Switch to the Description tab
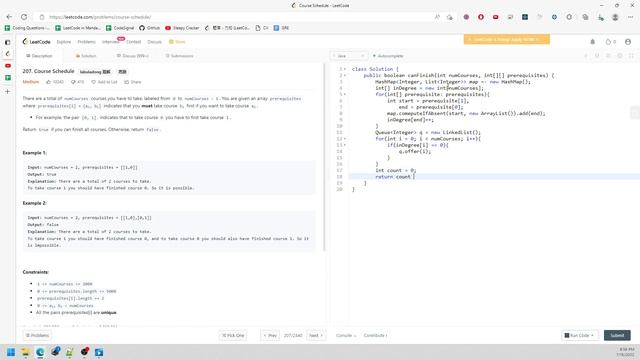This screenshot has height=360, width=640. tap(39, 56)
